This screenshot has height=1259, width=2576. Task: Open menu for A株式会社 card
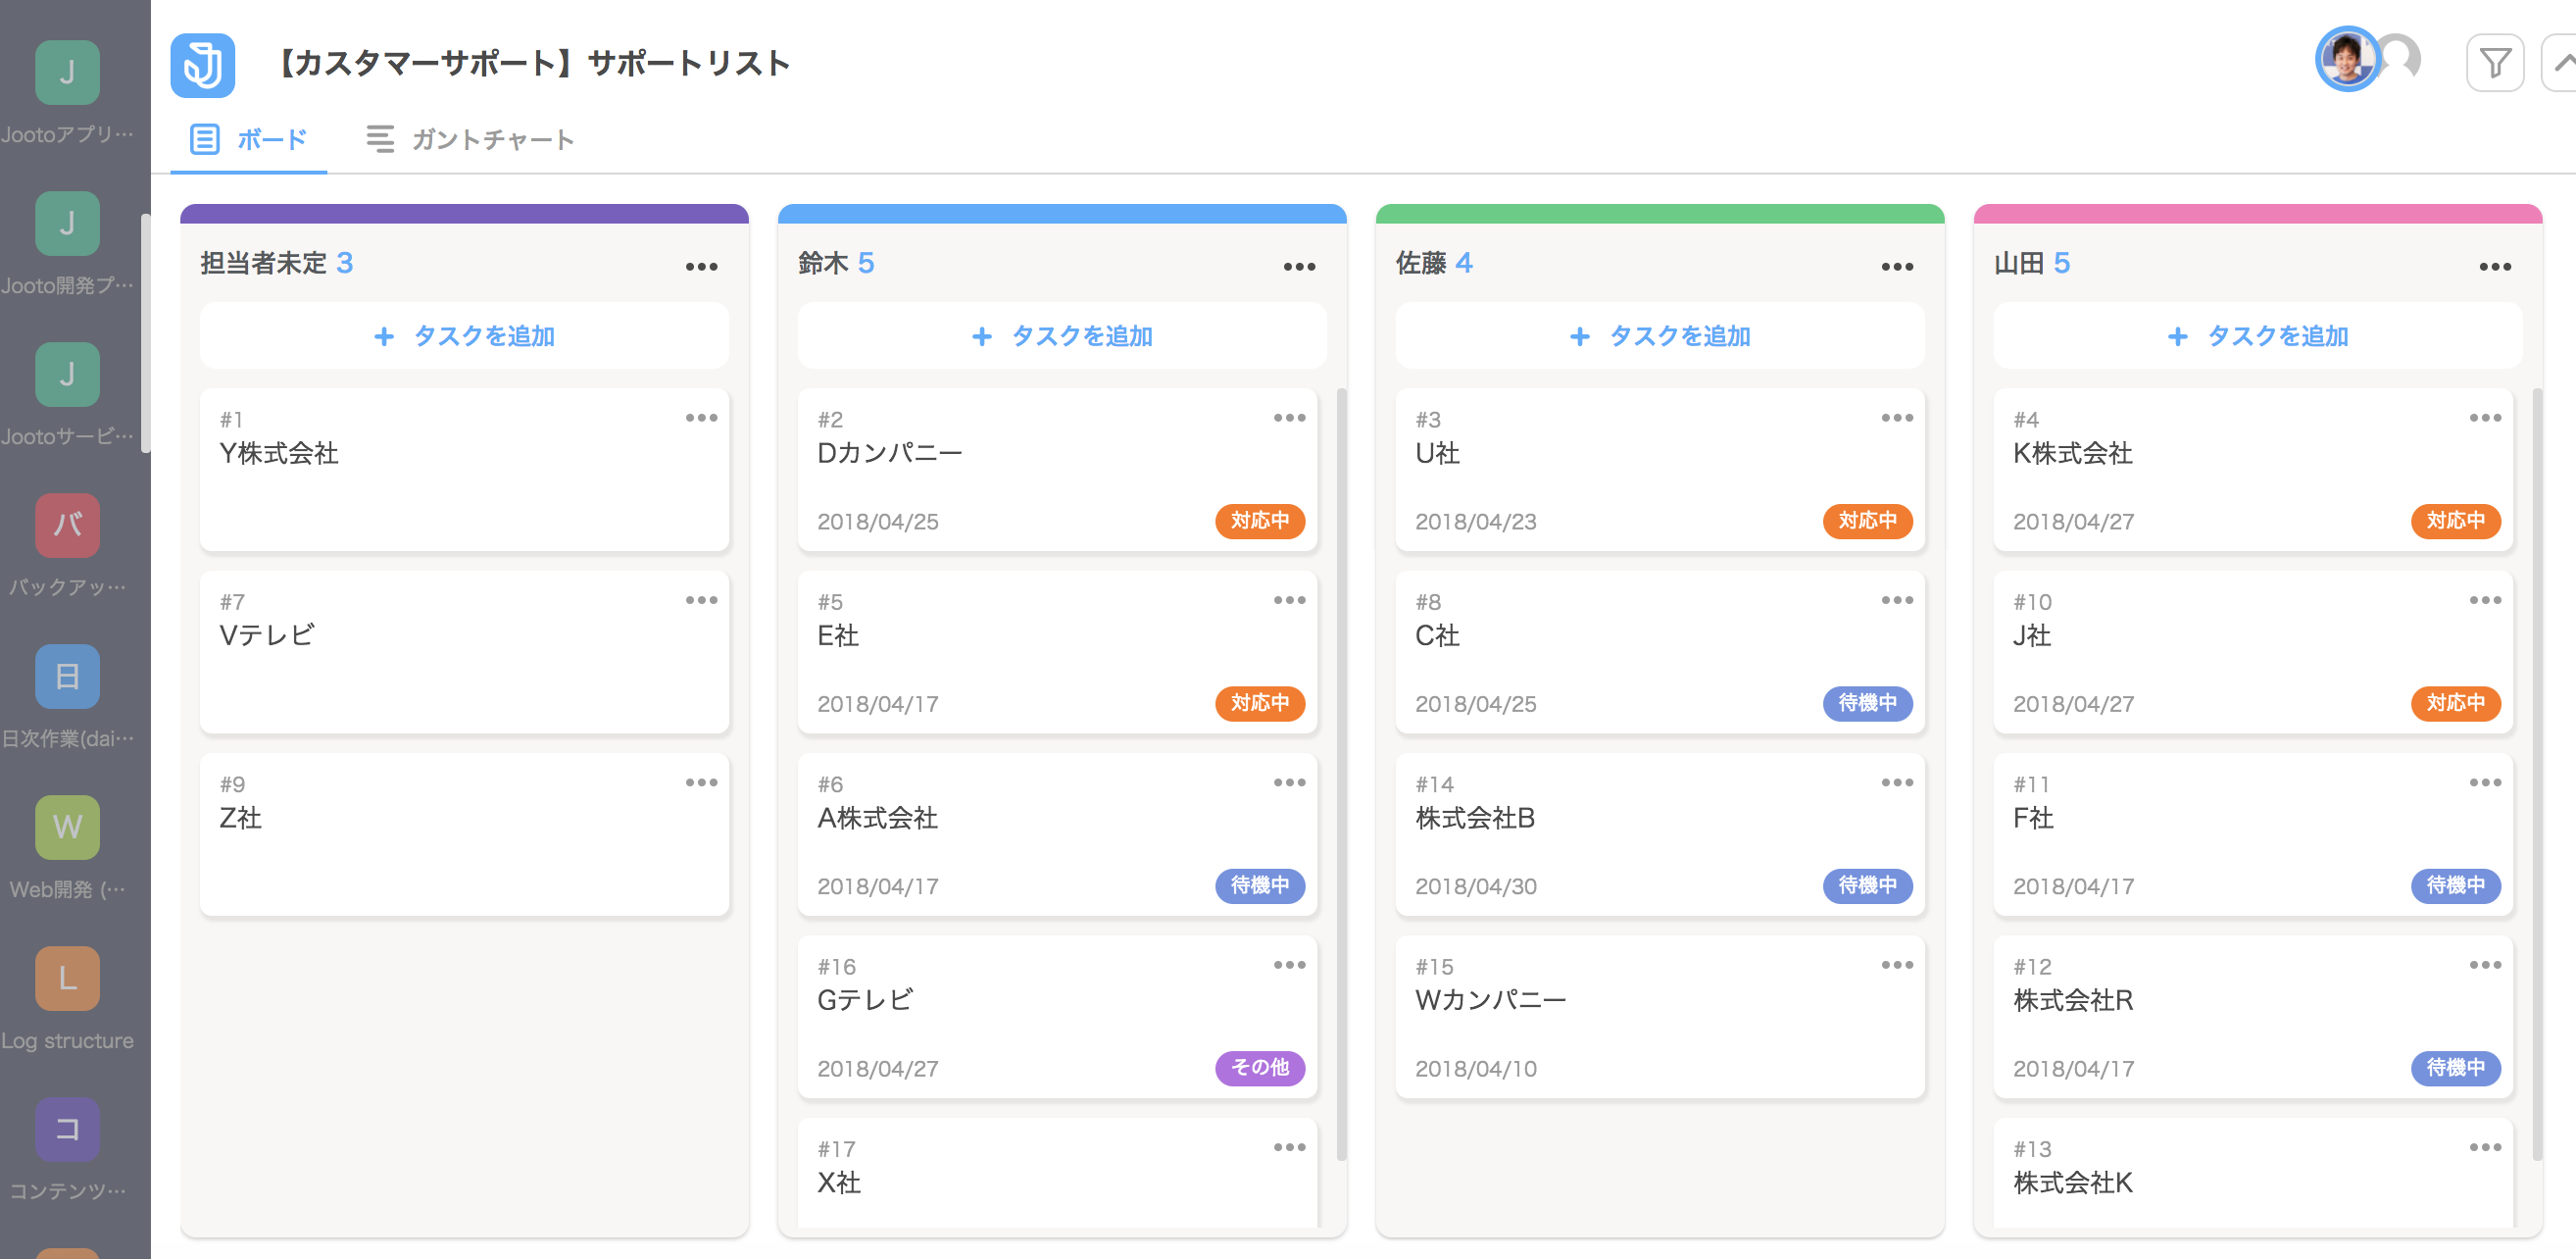click(x=1290, y=782)
